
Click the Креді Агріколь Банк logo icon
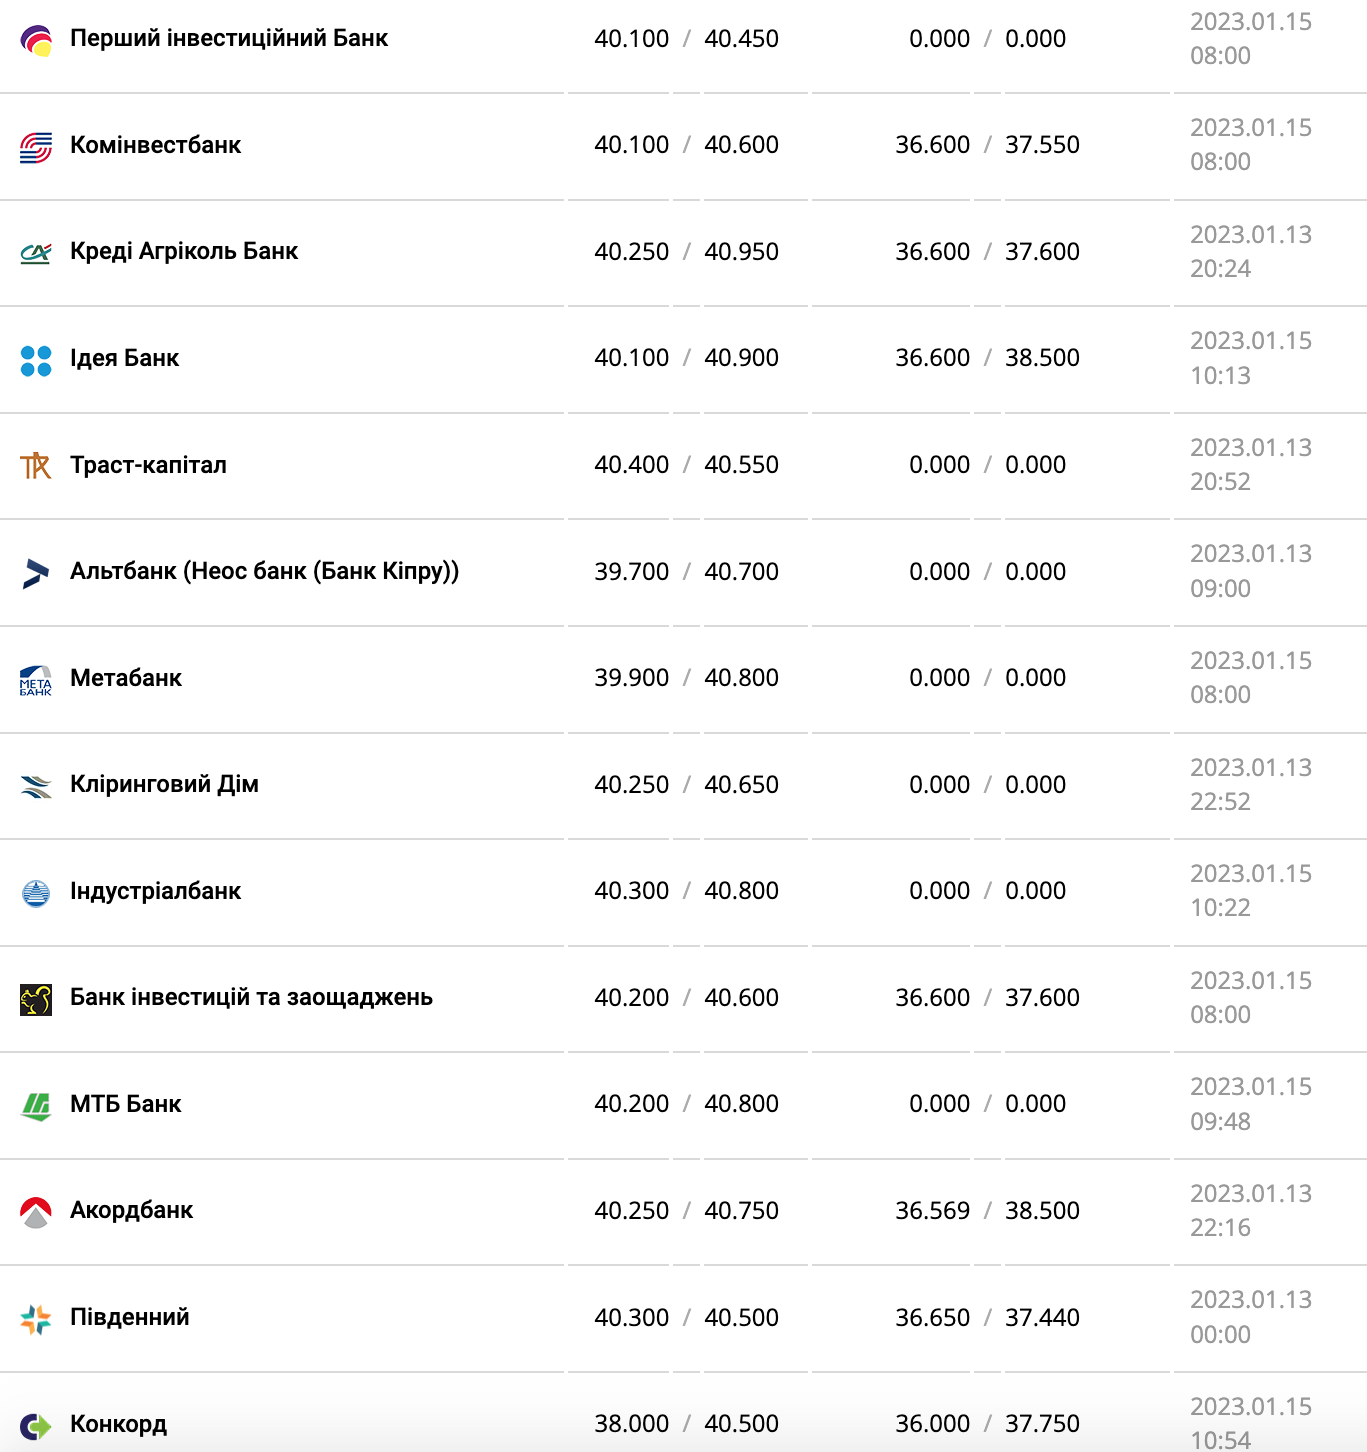click(x=36, y=253)
